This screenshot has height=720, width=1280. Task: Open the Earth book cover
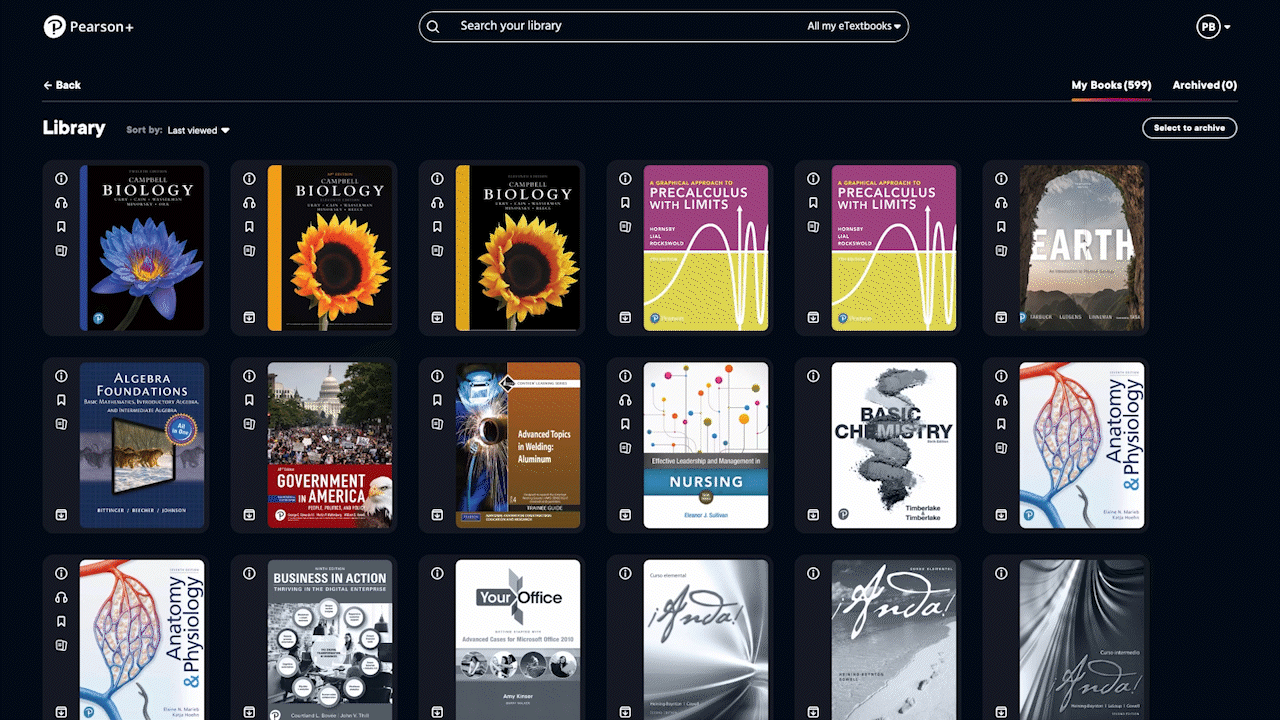pyautogui.click(x=1082, y=248)
